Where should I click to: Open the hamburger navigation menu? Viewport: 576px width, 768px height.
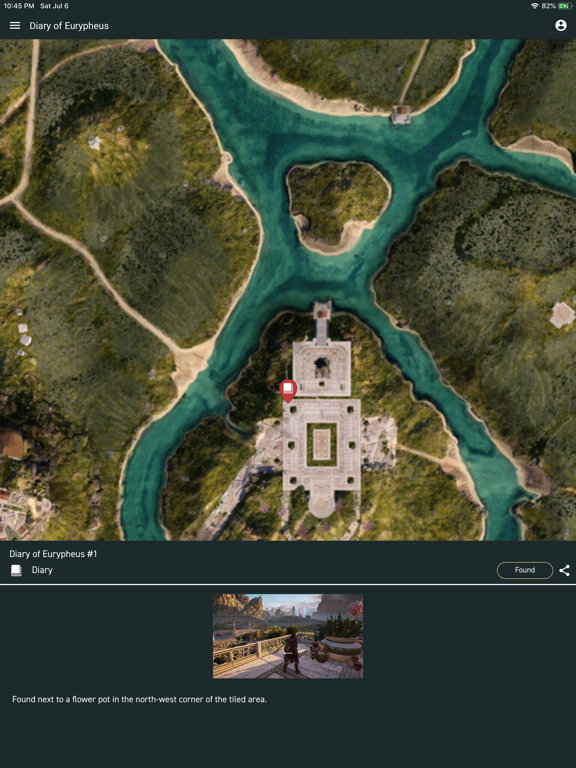(x=15, y=25)
